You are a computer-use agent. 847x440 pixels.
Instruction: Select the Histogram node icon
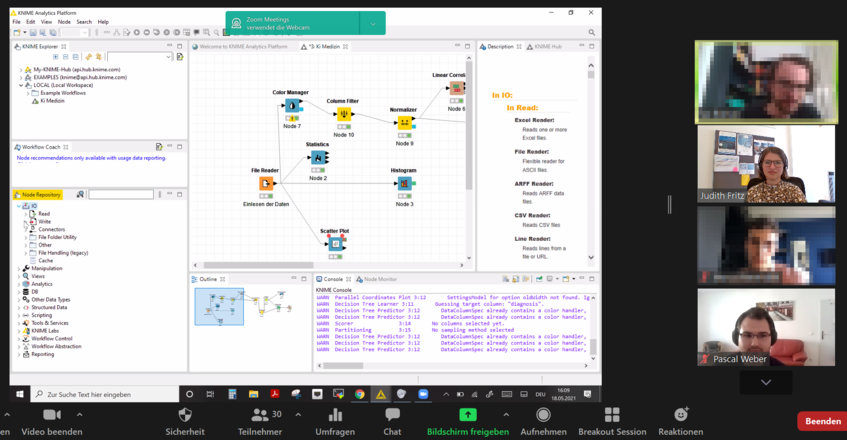(404, 184)
